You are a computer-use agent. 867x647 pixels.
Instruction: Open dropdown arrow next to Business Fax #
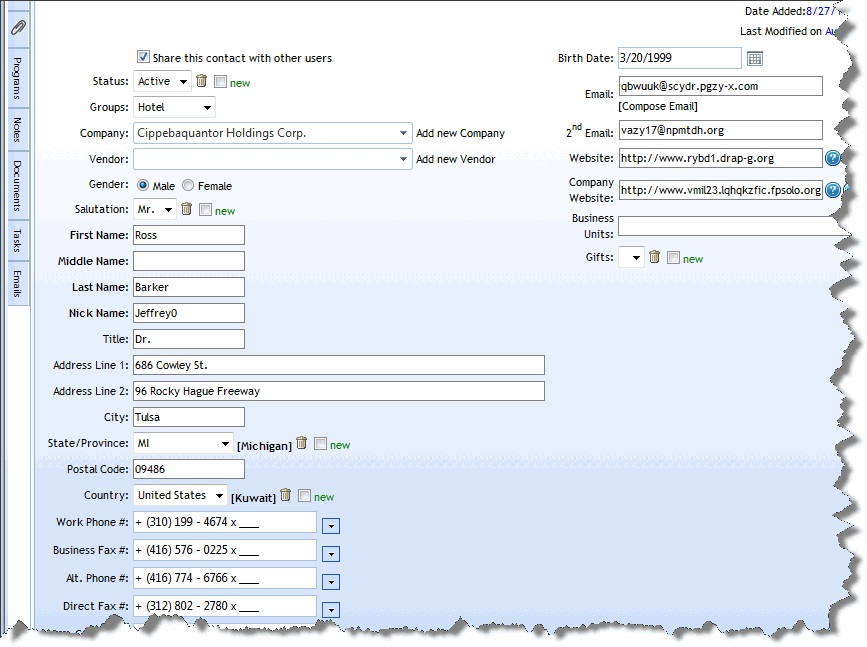tap(331, 554)
